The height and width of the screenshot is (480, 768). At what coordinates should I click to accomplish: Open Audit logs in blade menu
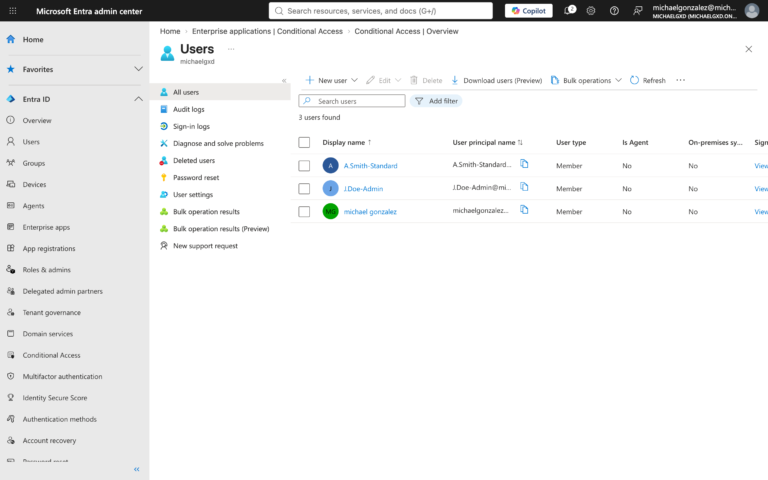189,109
